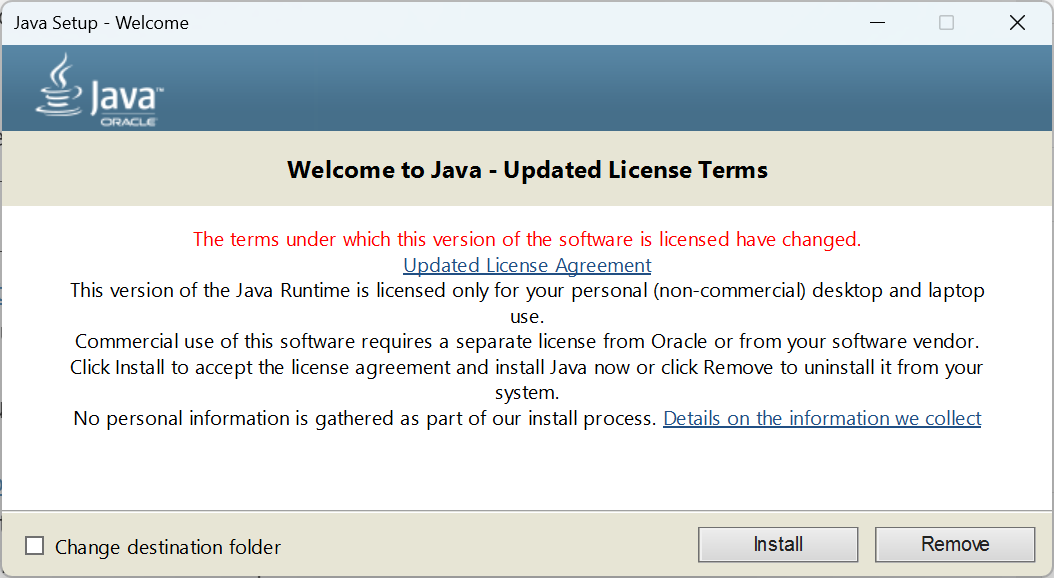This screenshot has height=578, width=1054.
Task: Click the Install button
Action: pyautogui.click(x=778, y=544)
